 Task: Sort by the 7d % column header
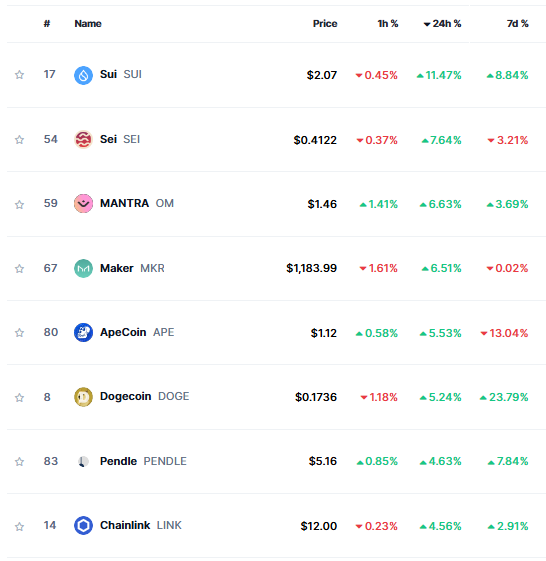coord(517,24)
